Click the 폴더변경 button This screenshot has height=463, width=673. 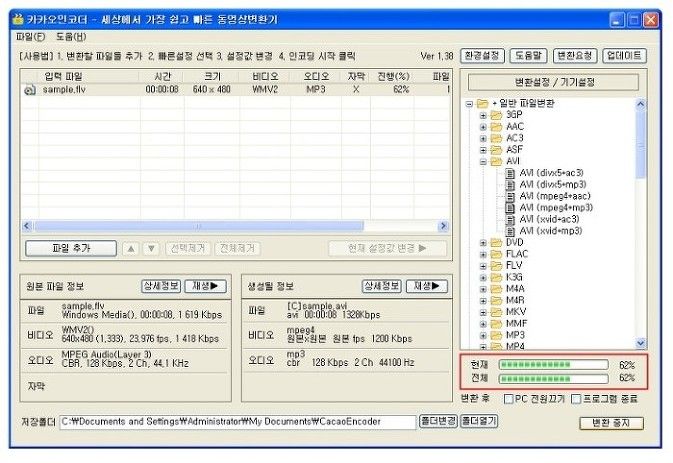click(438, 421)
